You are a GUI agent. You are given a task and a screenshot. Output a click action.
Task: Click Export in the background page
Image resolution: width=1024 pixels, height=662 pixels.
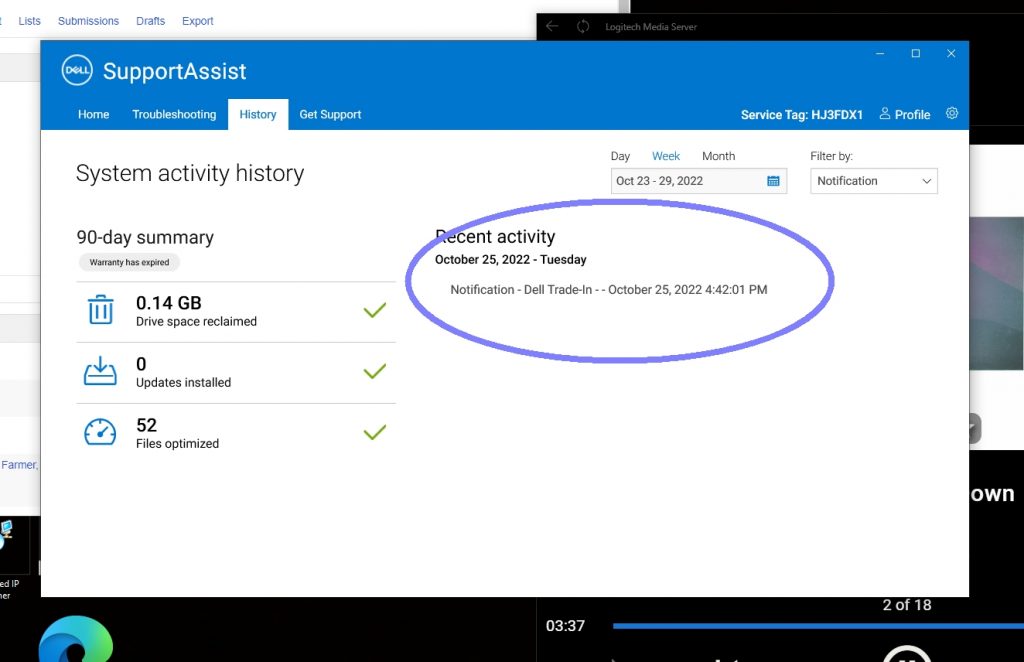tap(197, 21)
